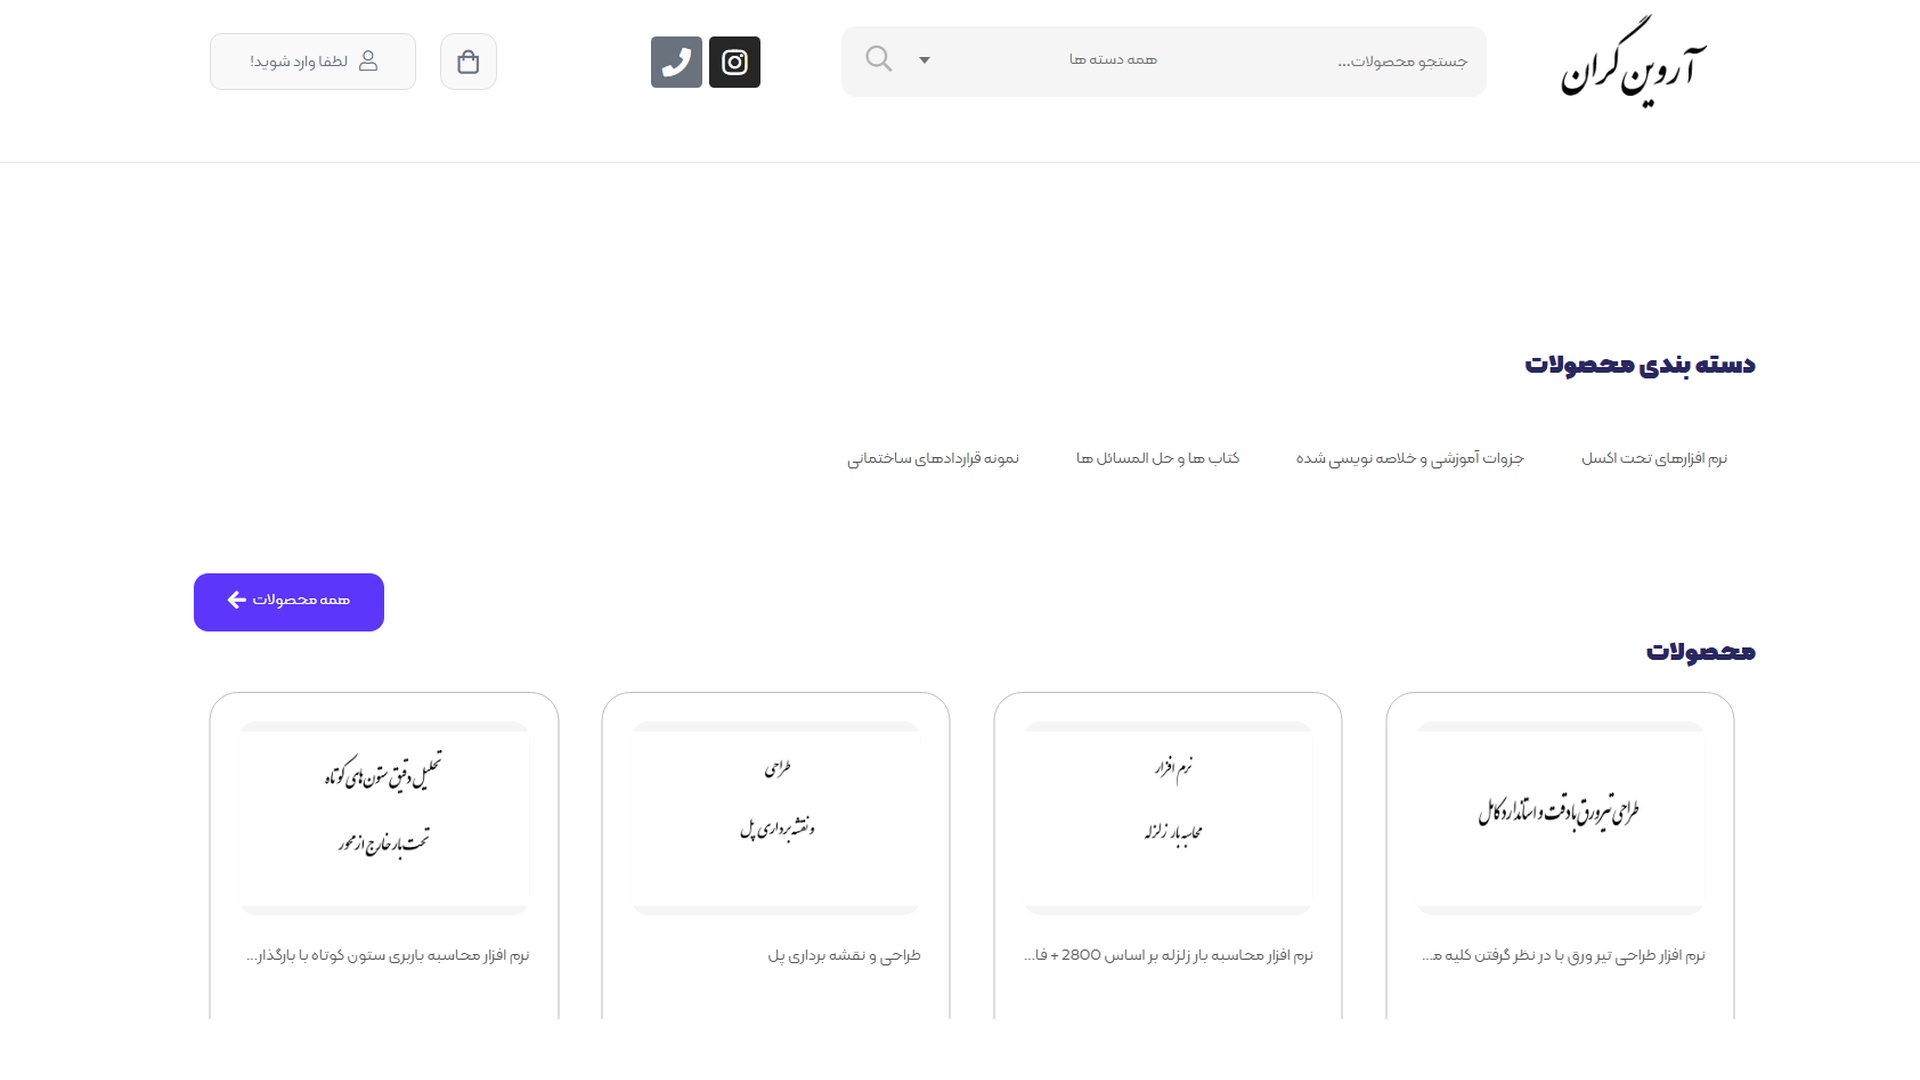
Task: Open the طراحی تیرورق product thumbnail
Action: point(1560,818)
